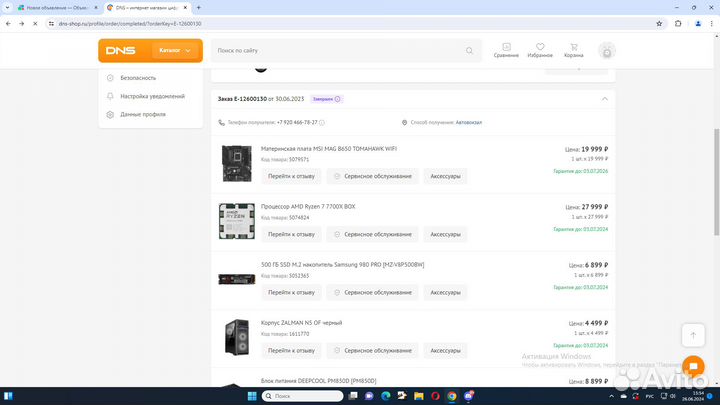
Task: Close the DNS browser tab
Action: (185, 8)
